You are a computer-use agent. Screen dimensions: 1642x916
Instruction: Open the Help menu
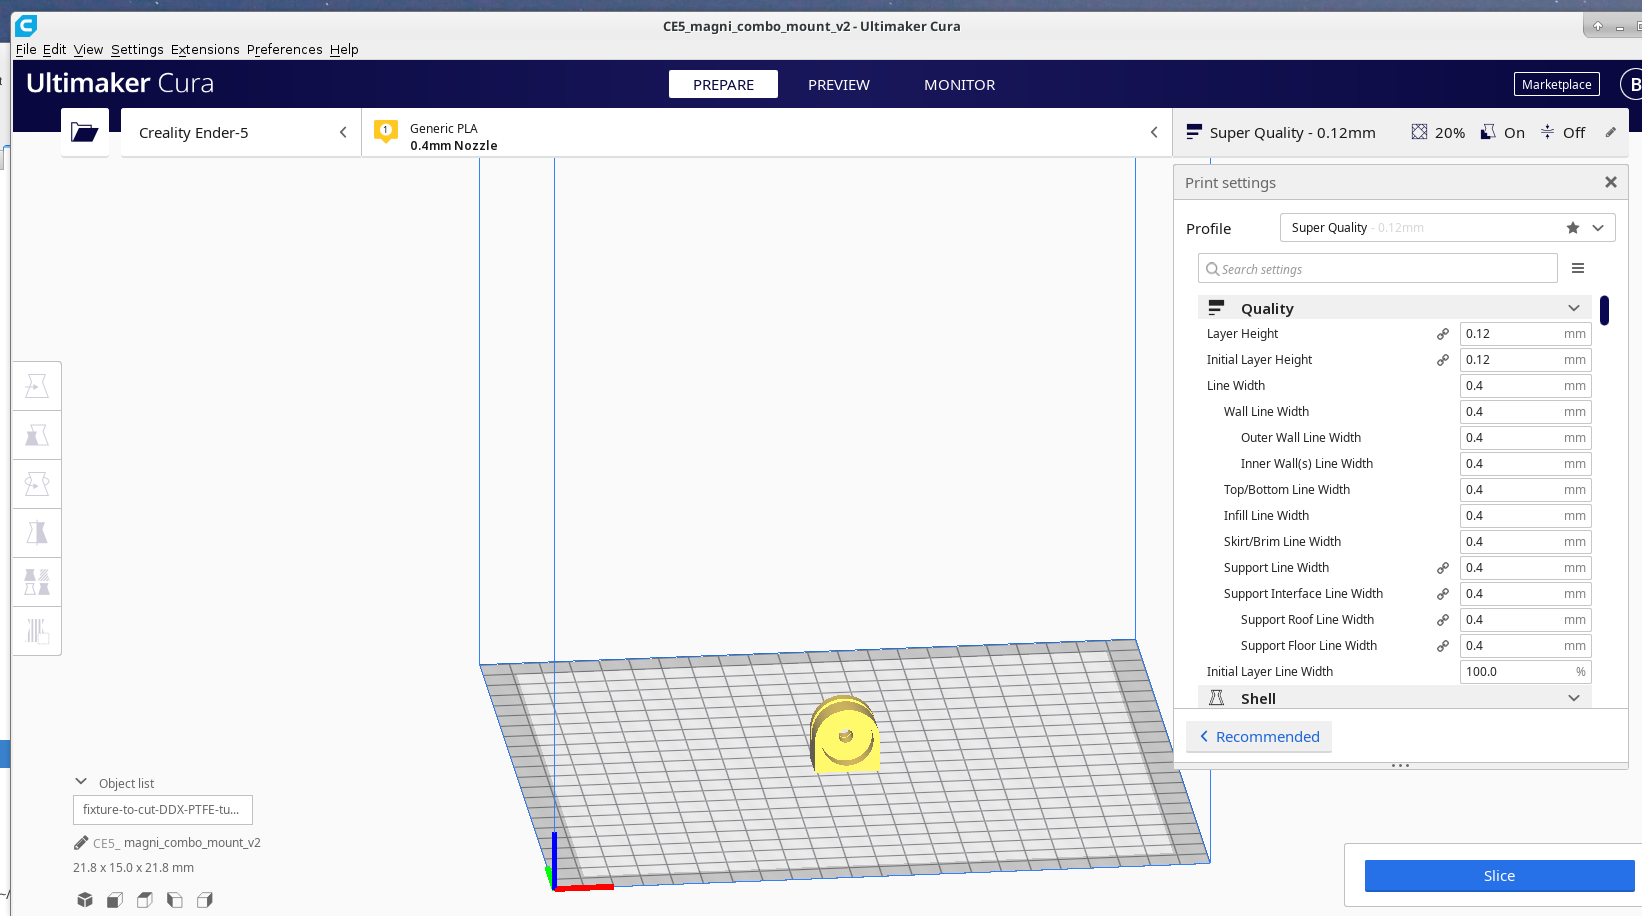[344, 49]
